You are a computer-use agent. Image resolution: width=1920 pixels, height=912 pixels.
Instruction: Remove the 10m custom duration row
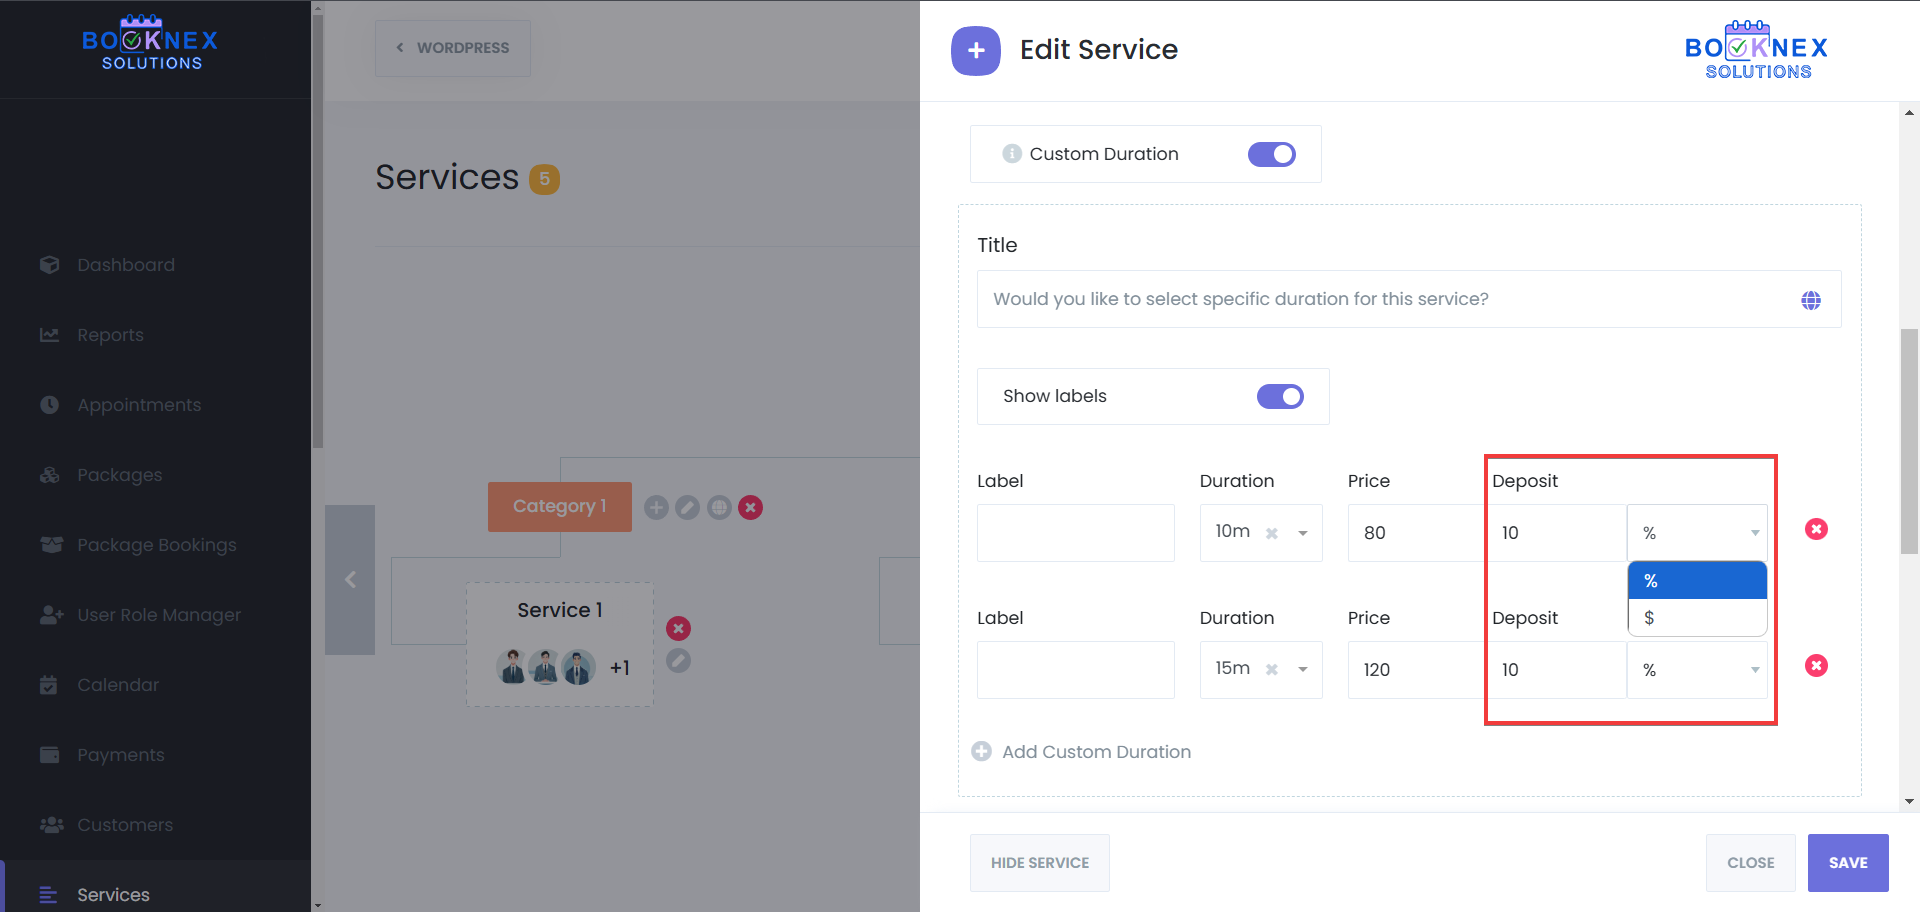1816,529
